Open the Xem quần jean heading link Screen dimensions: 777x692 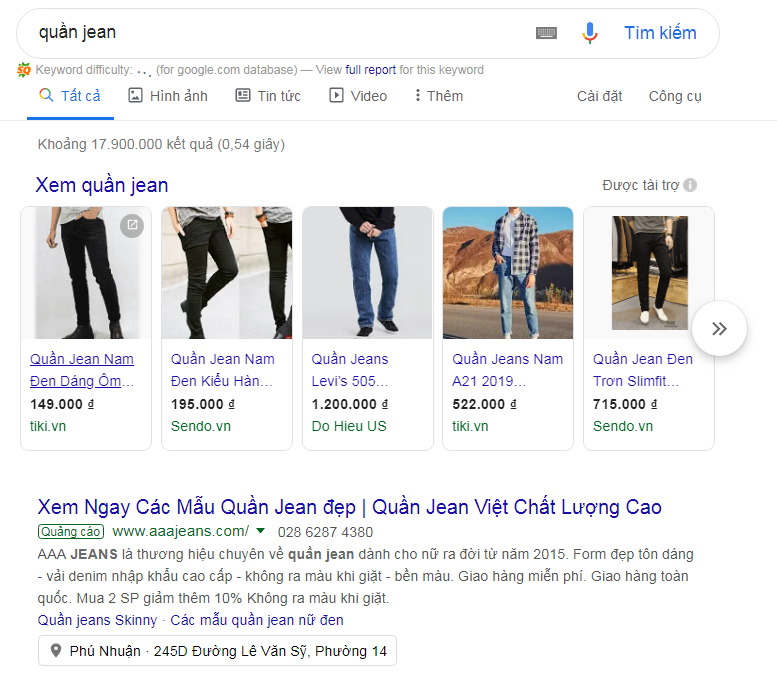coord(102,185)
